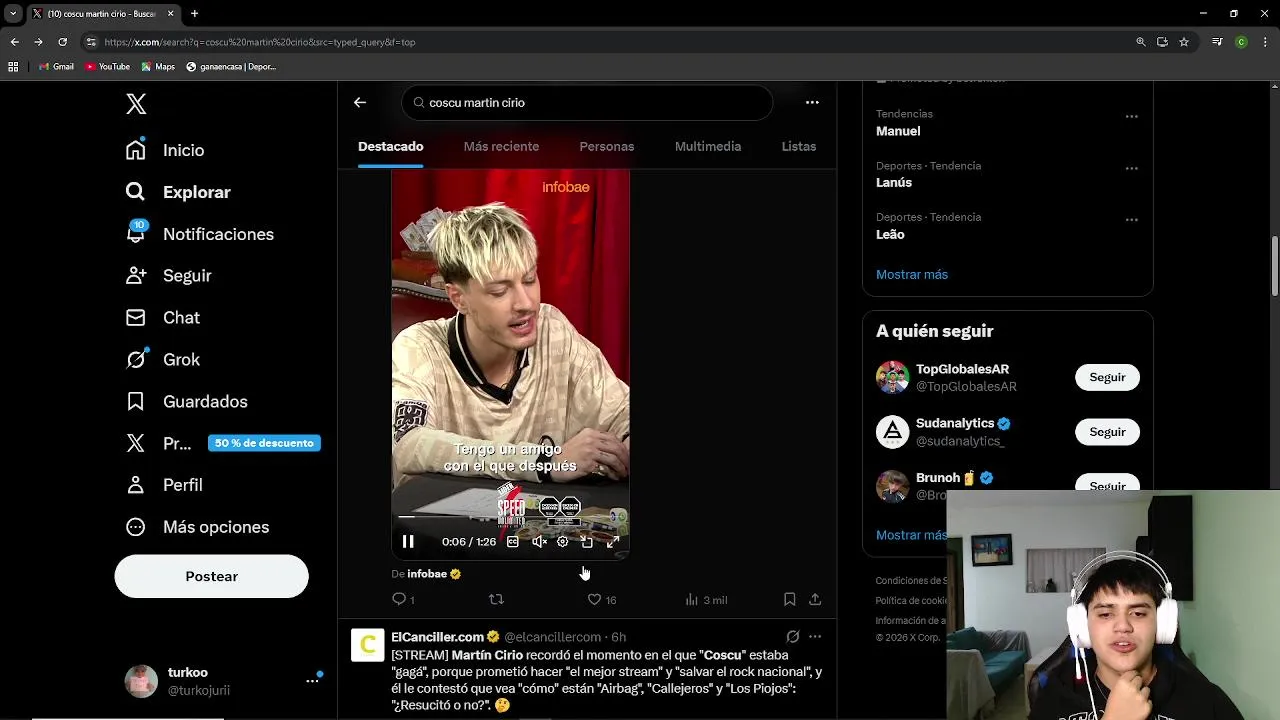Pause the infobae video
This screenshot has height=720, width=1280.
[x=408, y=542]
